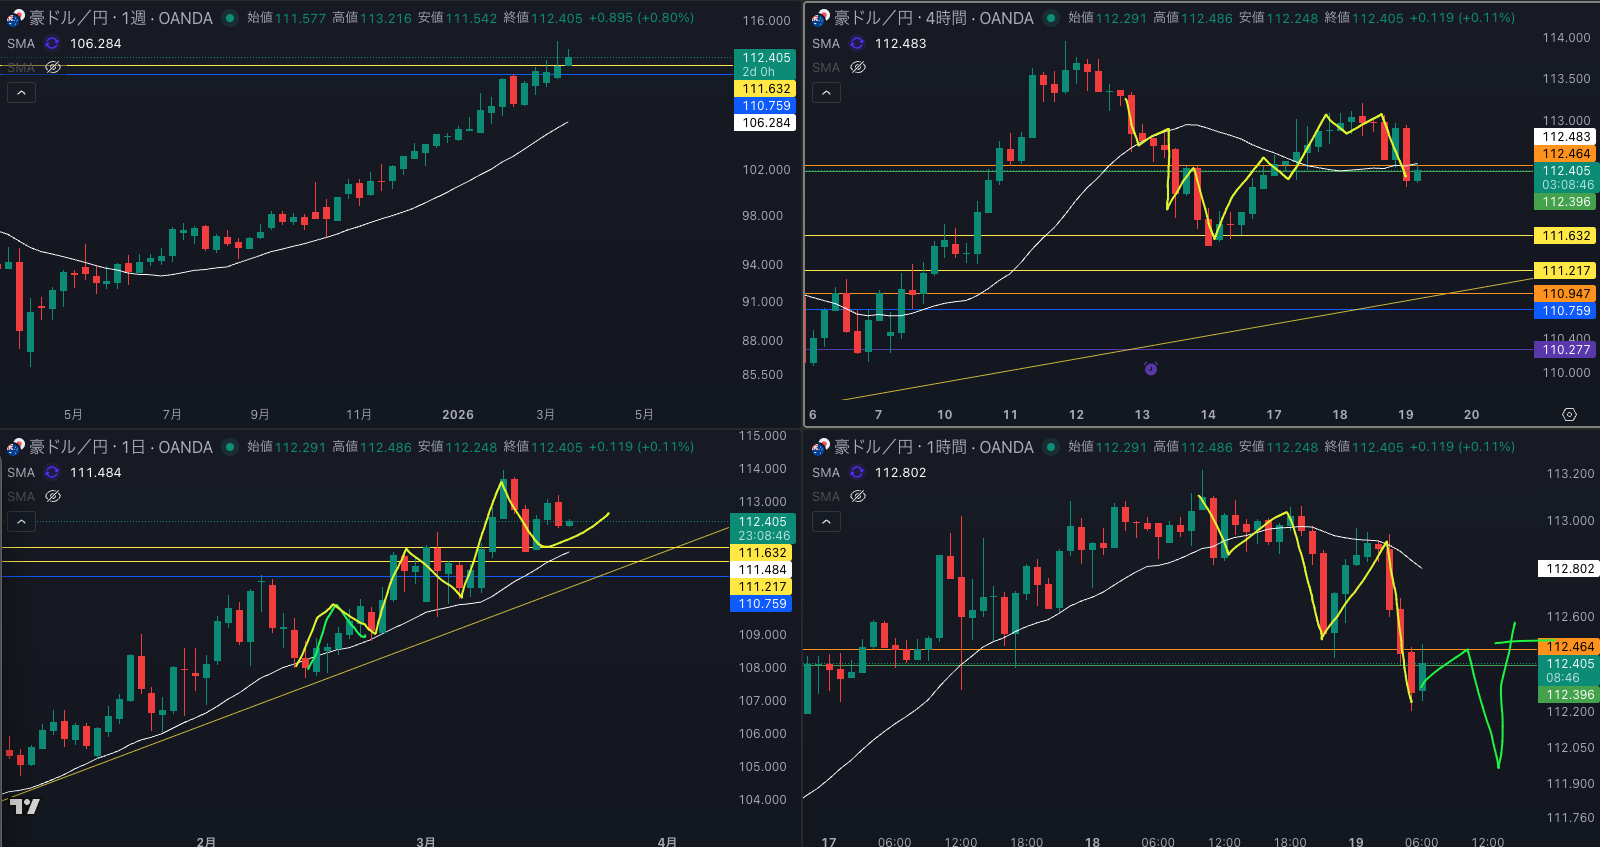Image resolution: width=1600 pixels, height=847 pixels.
Task: Click the purple 110.277 price line label
Action: (x=1565, y=349)
